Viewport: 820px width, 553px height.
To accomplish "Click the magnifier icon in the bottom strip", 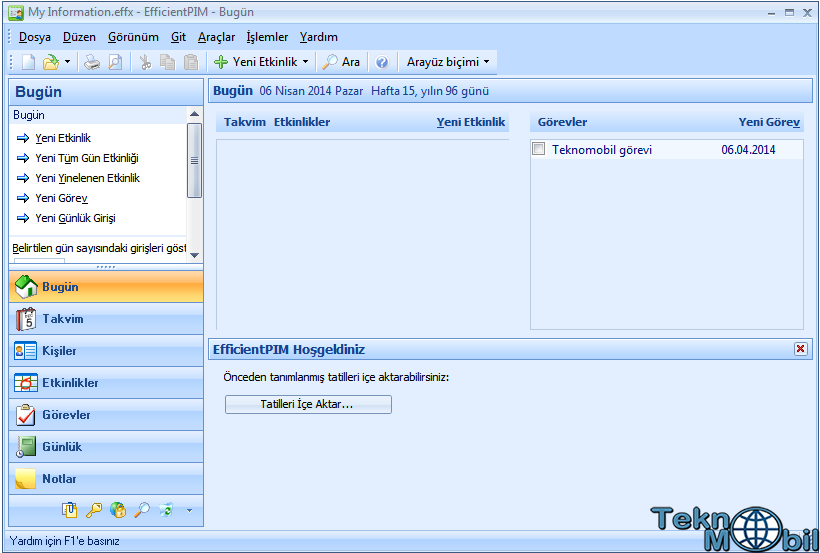I will pos(142,510).
